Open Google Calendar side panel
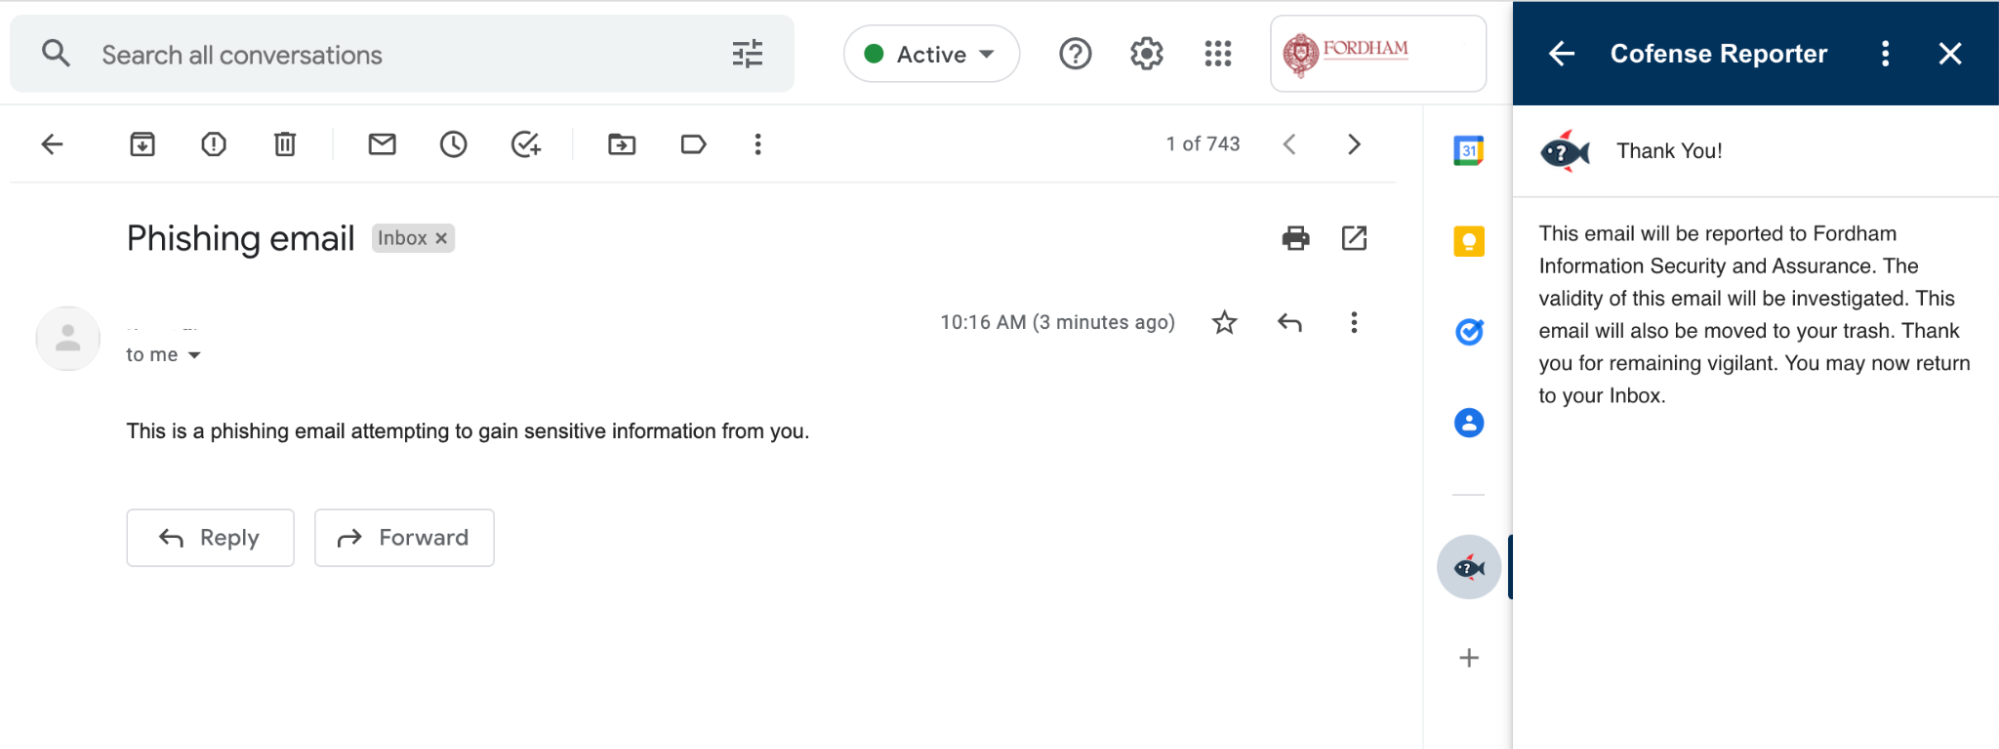Screen dimensions: 1999x749 tap(1468, 151)
